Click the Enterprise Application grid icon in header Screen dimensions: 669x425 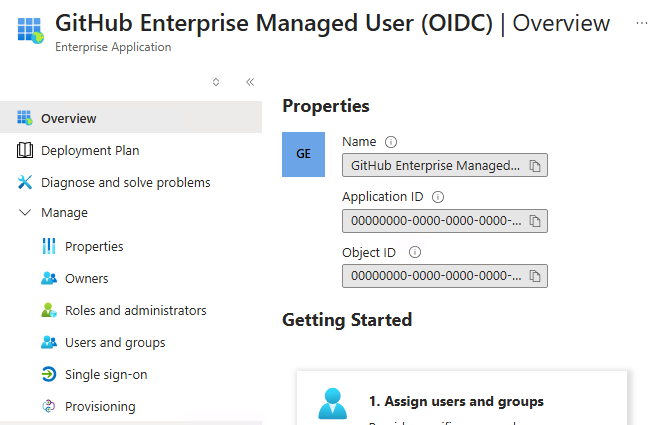click(x=30, y=30)
